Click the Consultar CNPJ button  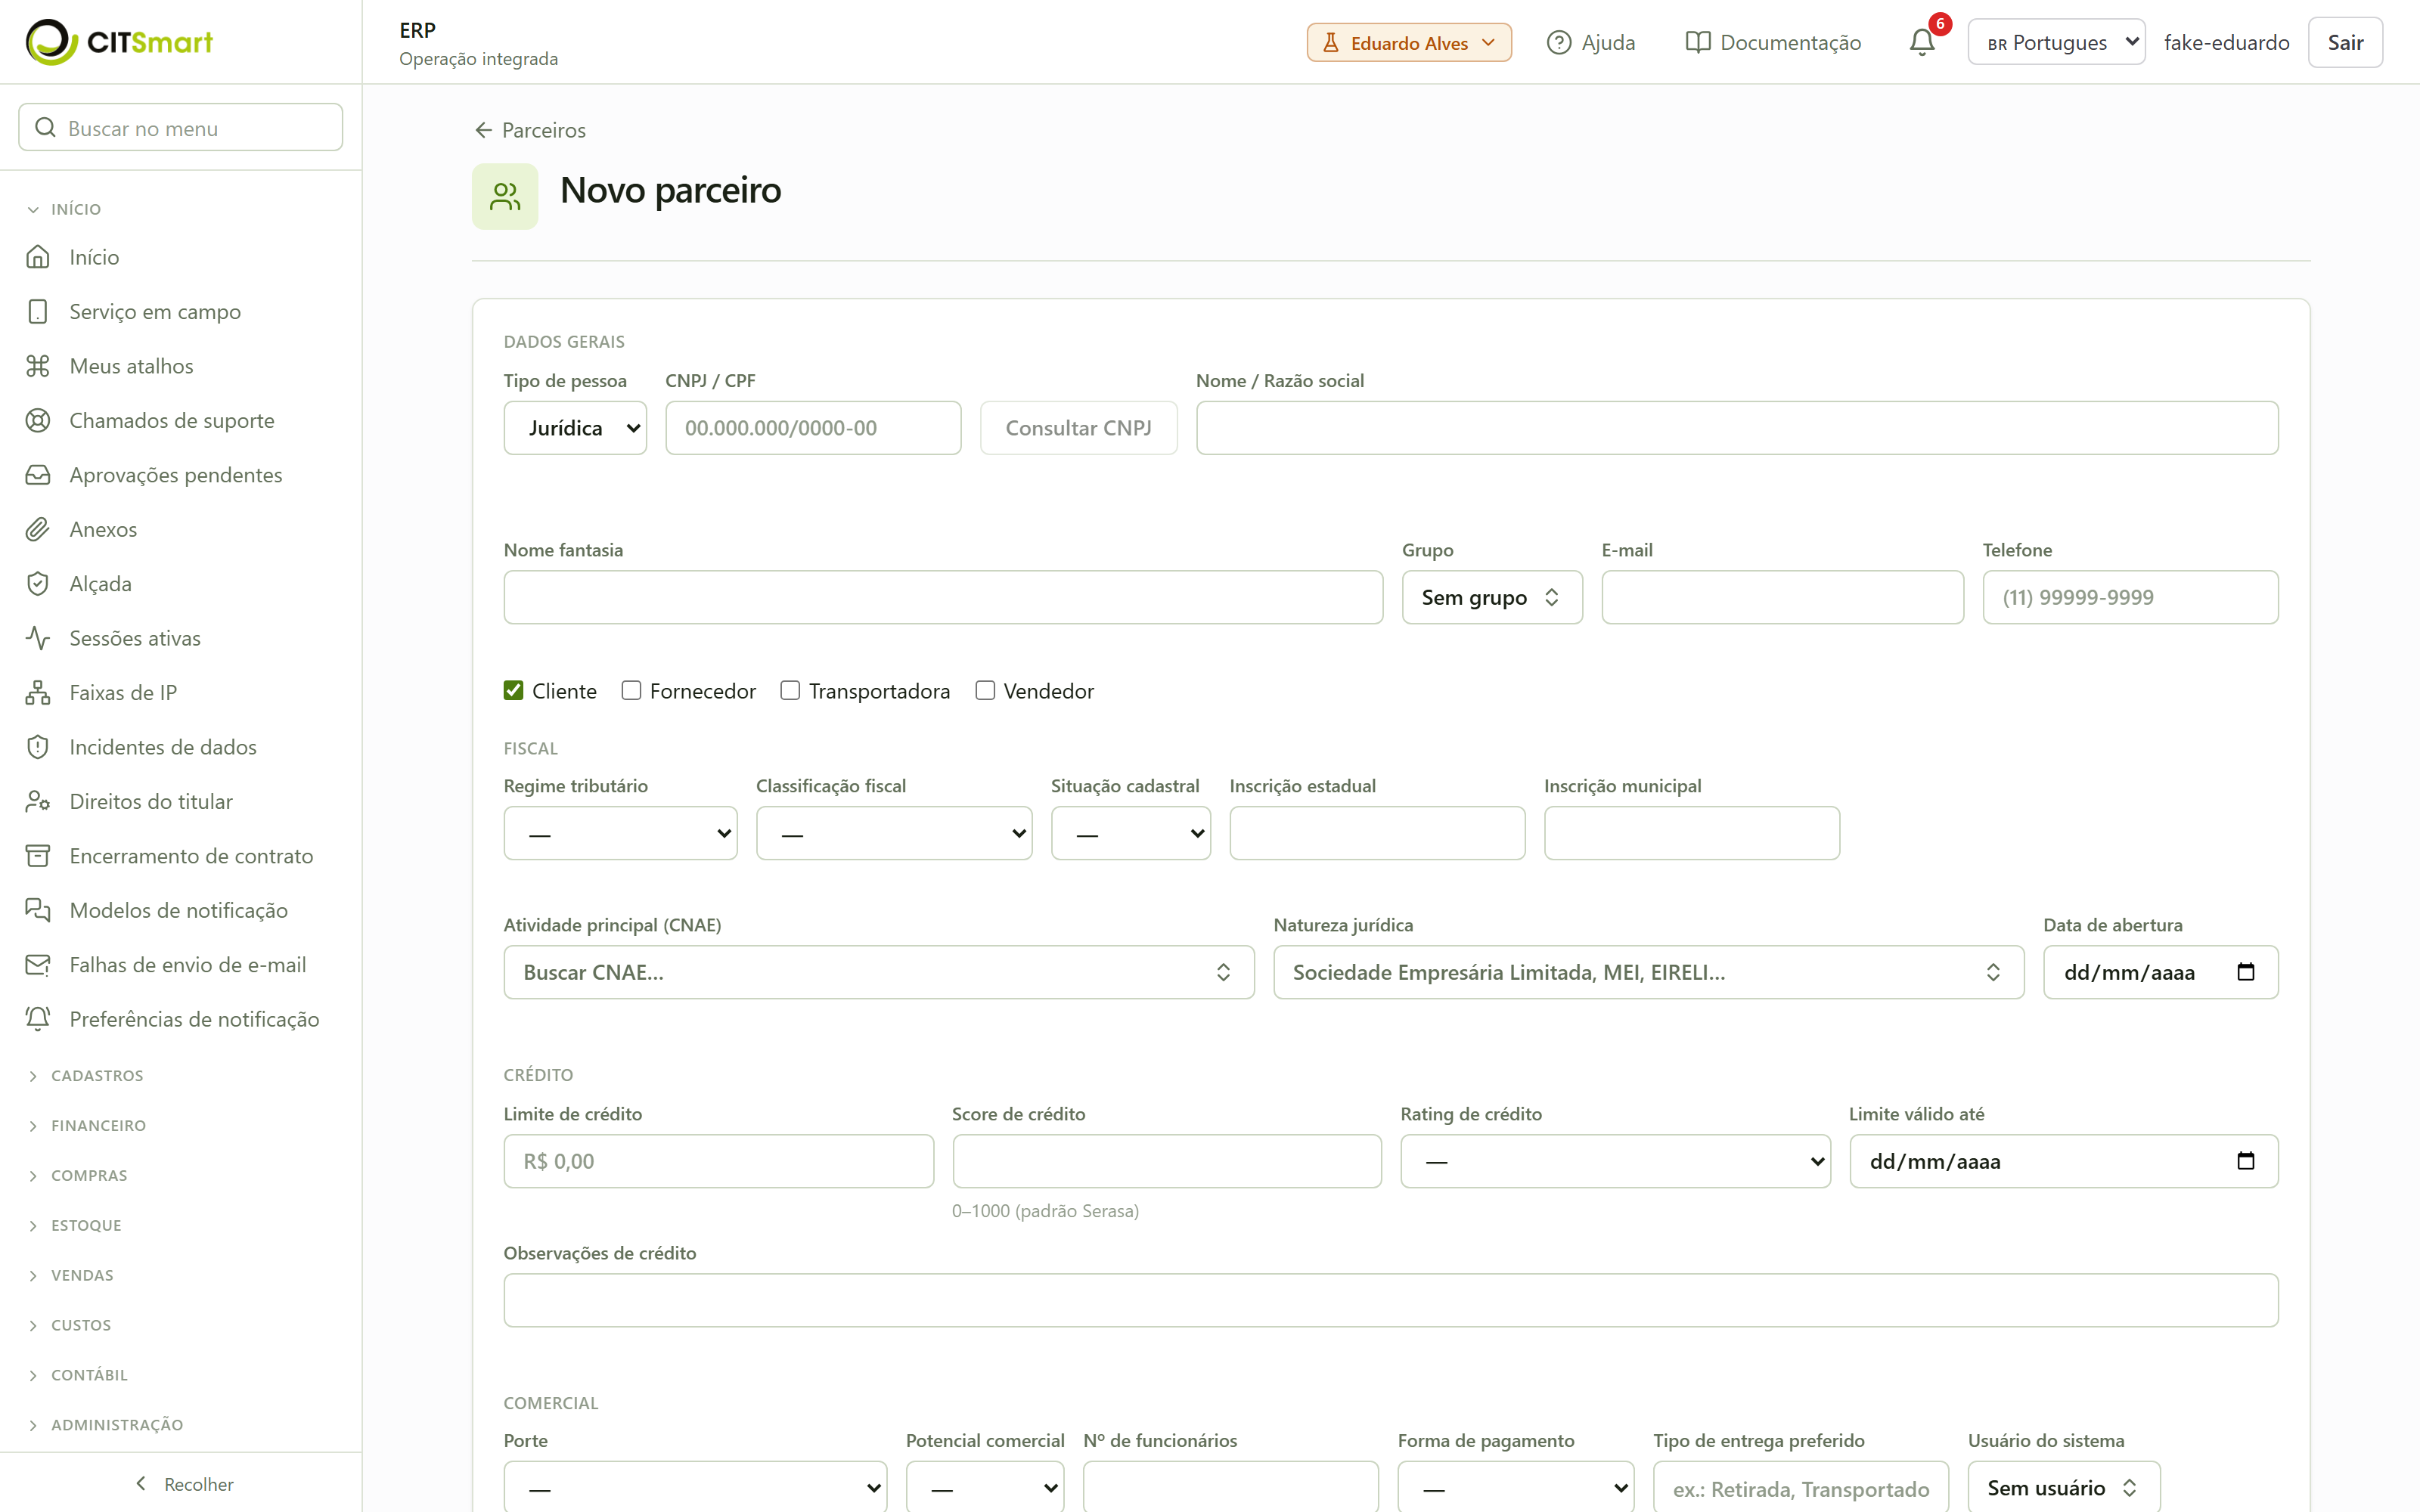[x=1078, y=428]
